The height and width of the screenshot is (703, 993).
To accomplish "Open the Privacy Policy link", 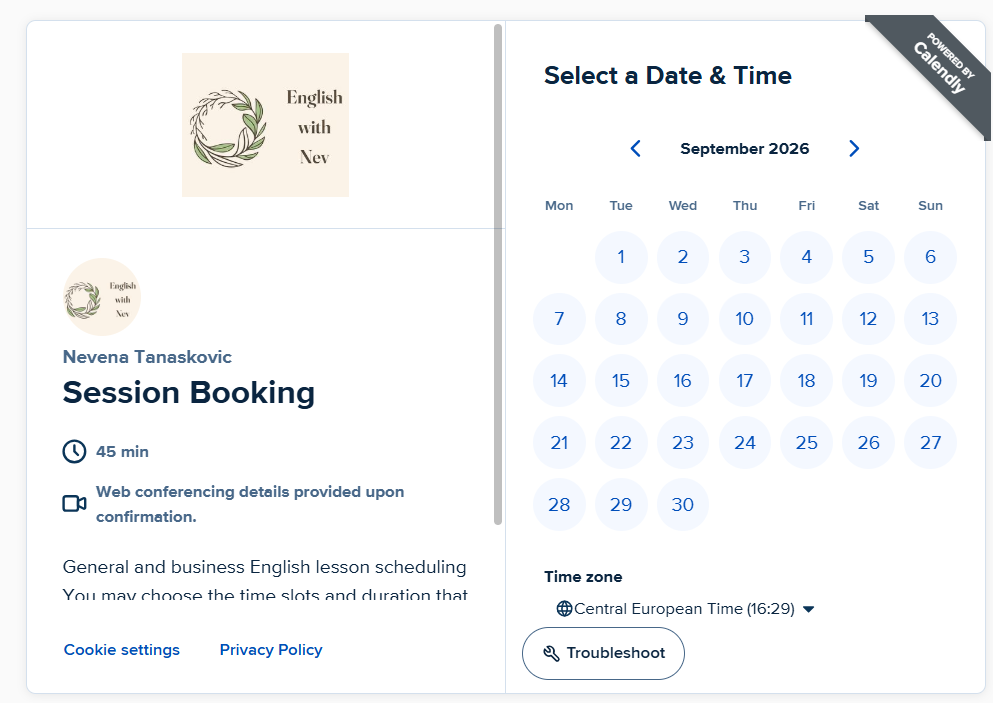I will point(271,650).
